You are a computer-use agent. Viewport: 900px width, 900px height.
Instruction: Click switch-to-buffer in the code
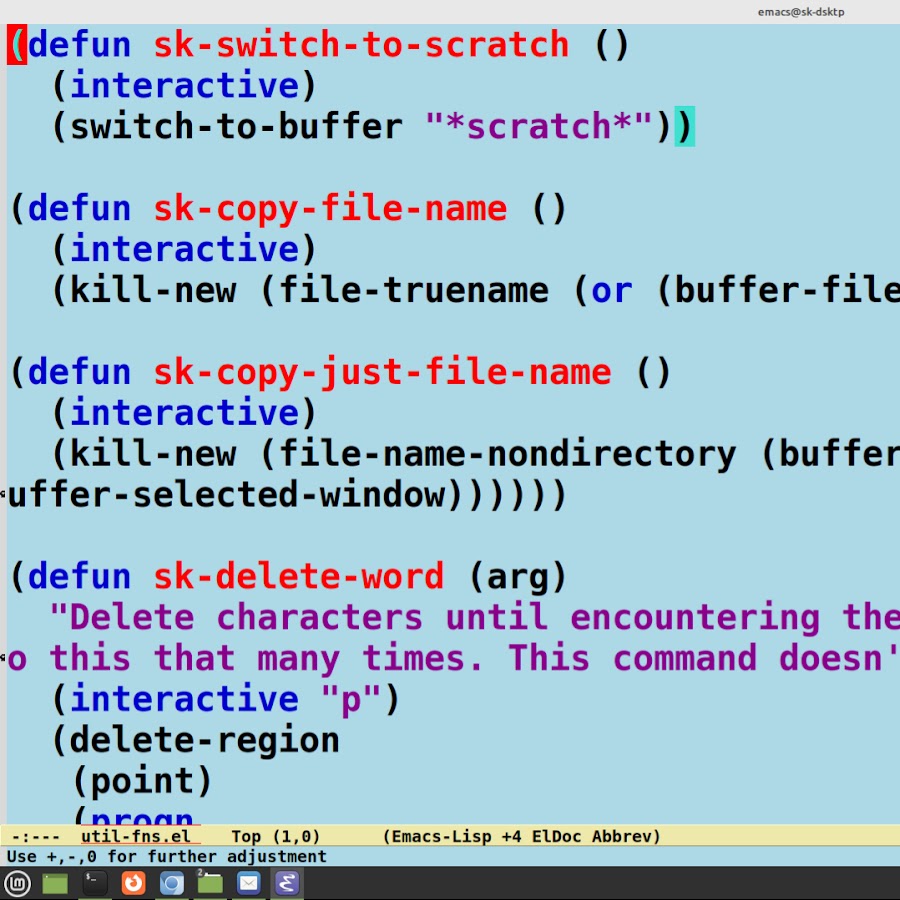coord(236,126)
